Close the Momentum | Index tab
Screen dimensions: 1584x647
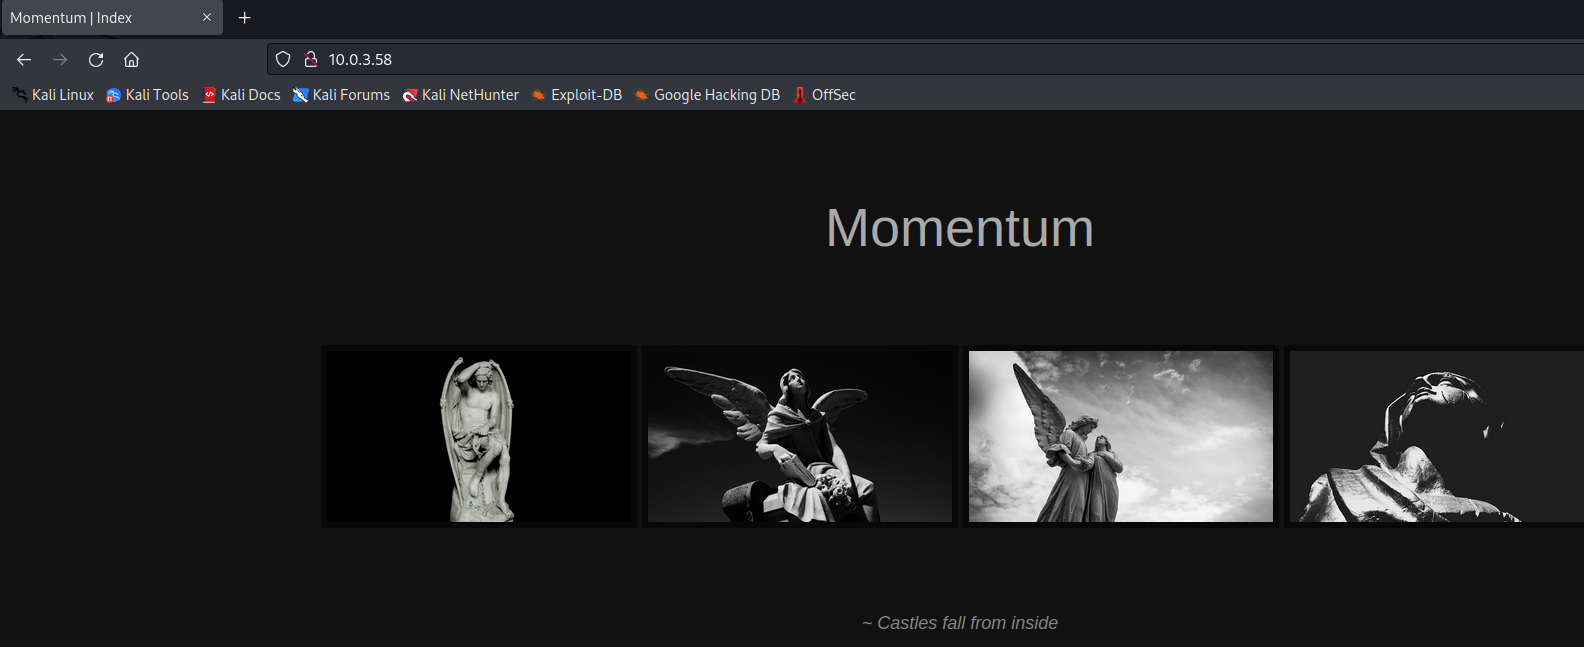click(207, 18)
